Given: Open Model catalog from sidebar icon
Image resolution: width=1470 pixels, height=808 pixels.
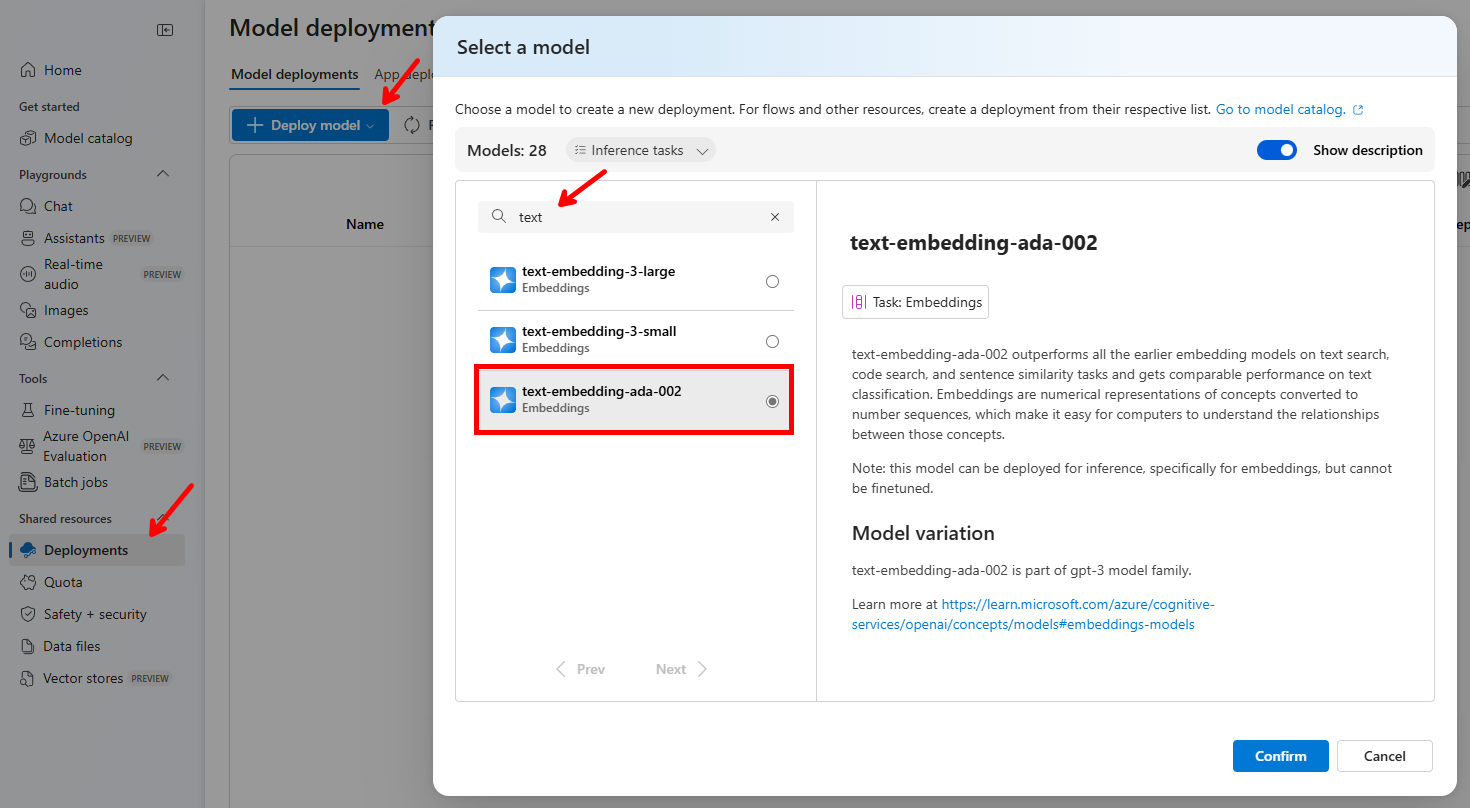Looking at the screenshot, I should click(x=28, y=138).
